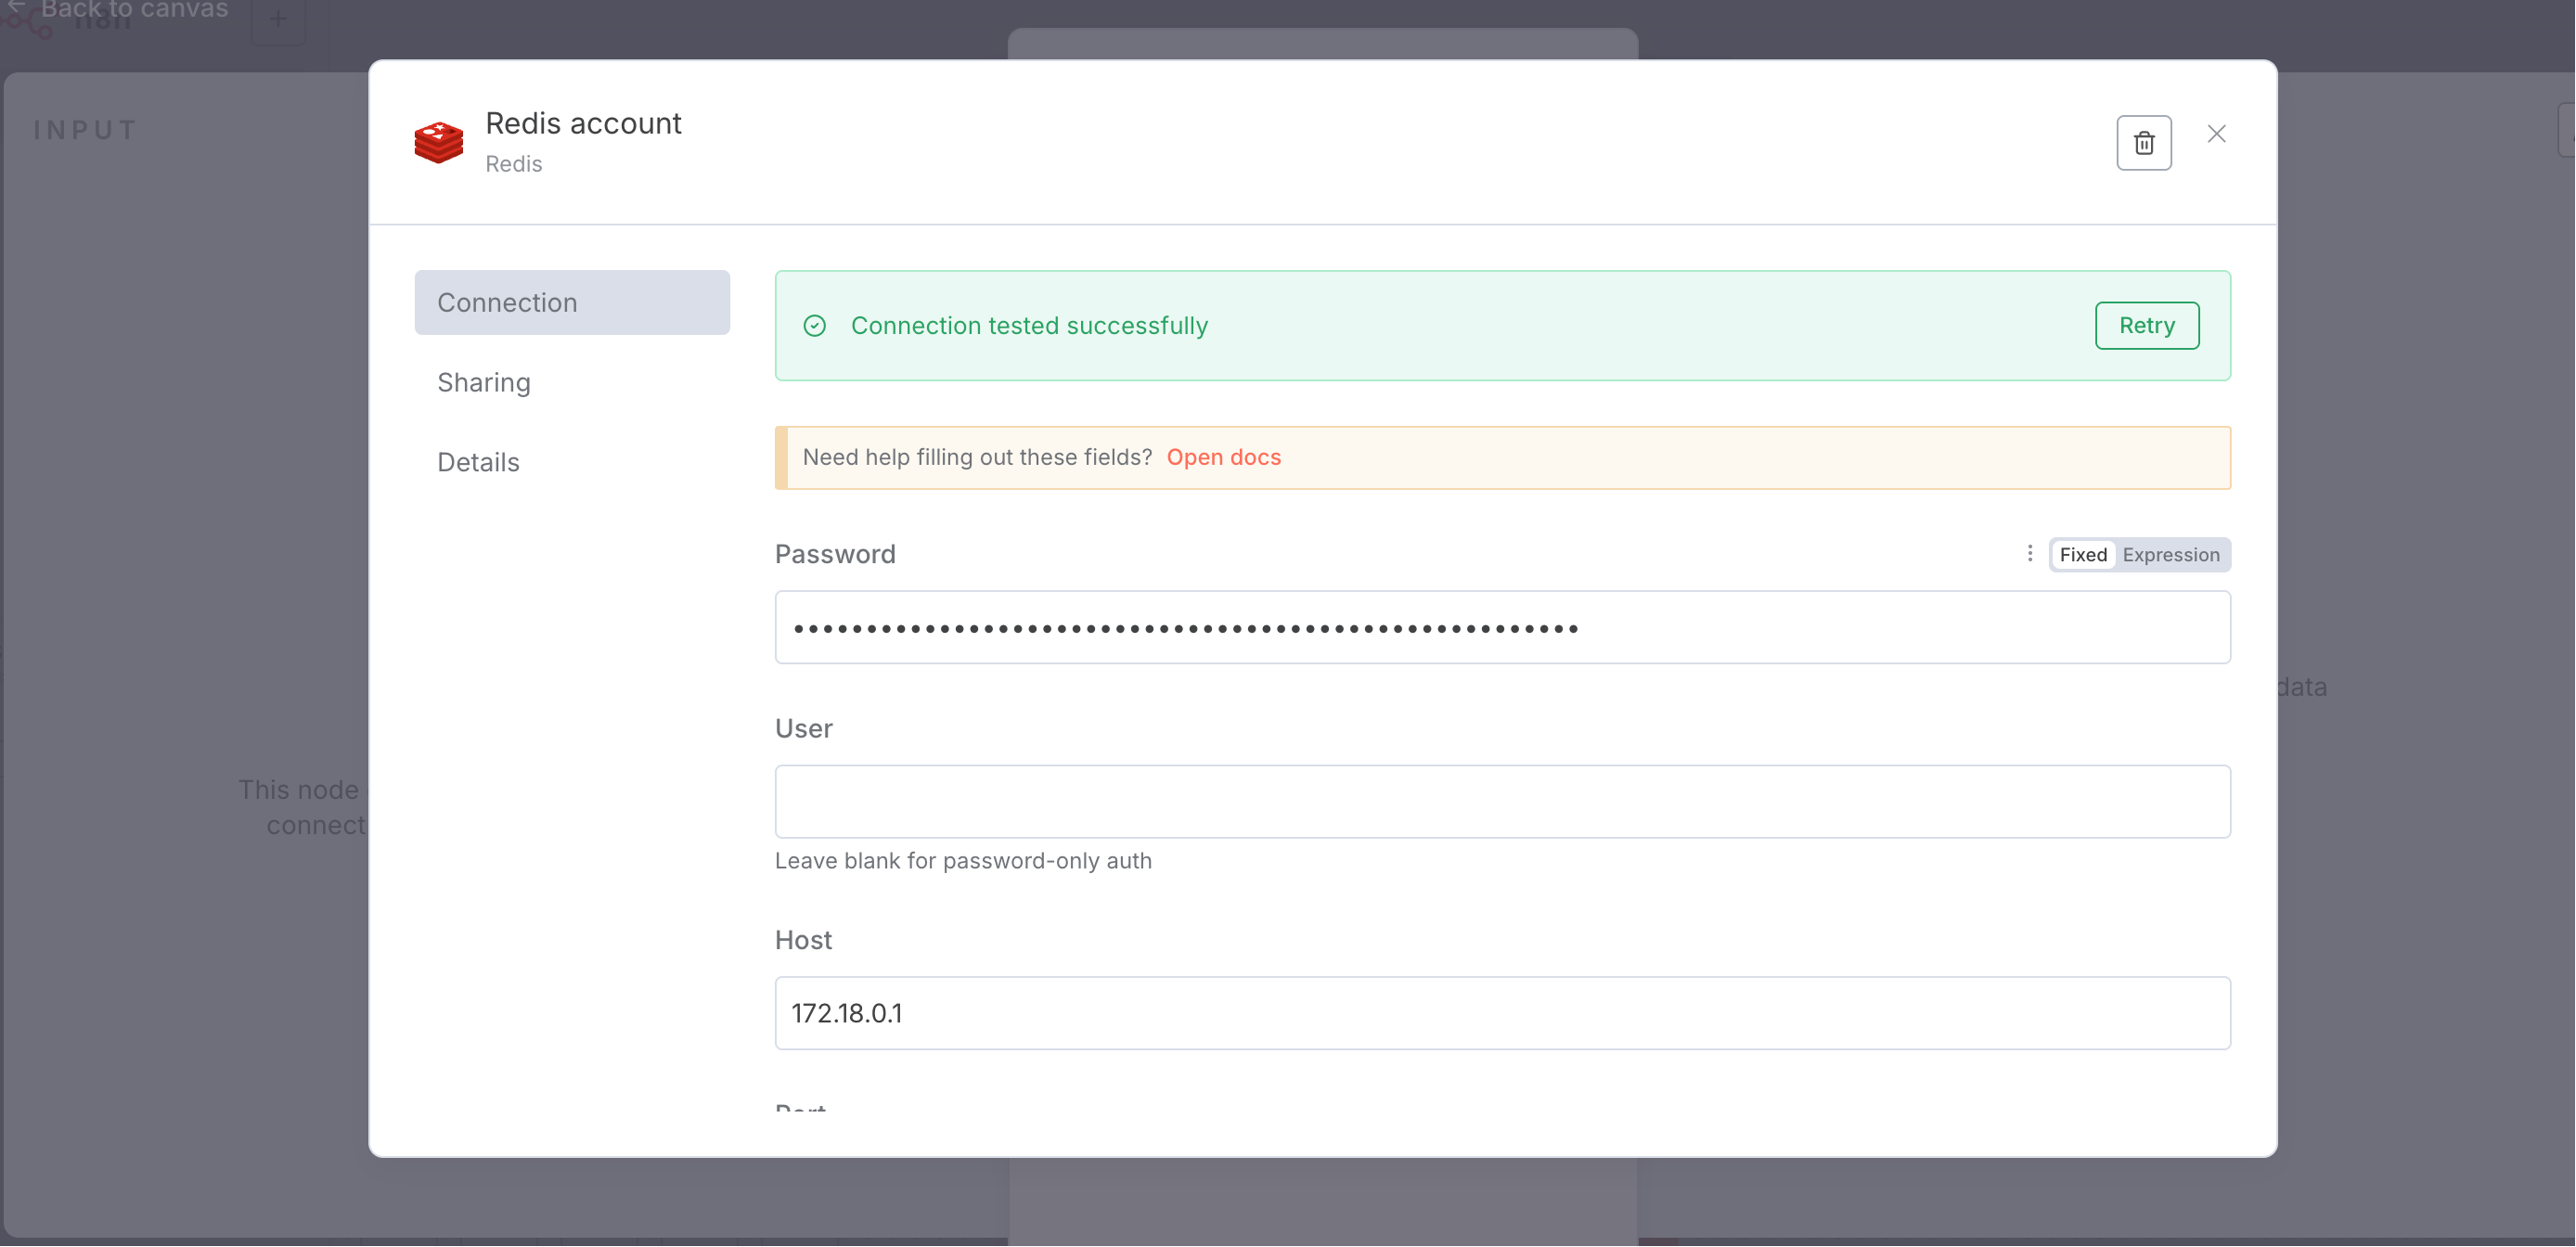Click the 'Leave blank for password-only auth' hint
The height and width of the screenshot is (1247, 2576).
963,861
